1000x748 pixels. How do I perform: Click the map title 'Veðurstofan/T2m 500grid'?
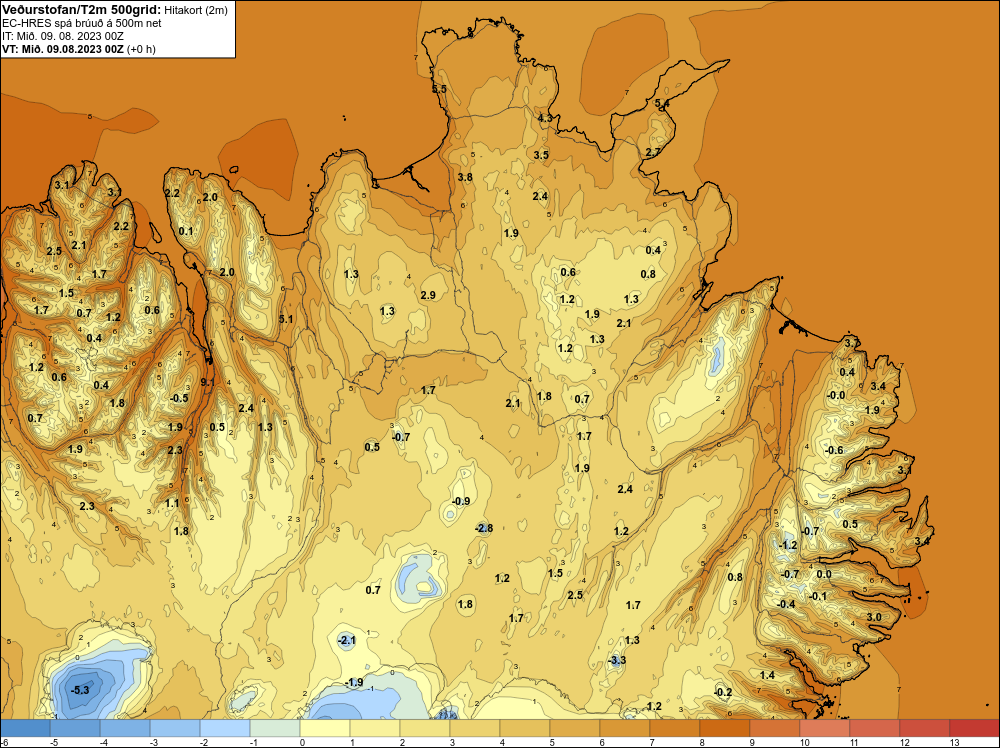tap(81, 10)
